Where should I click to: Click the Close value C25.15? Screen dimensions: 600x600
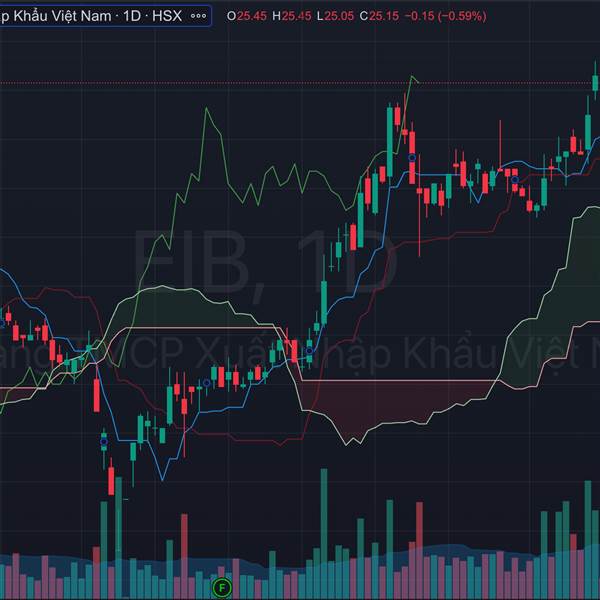pos(379,16)
